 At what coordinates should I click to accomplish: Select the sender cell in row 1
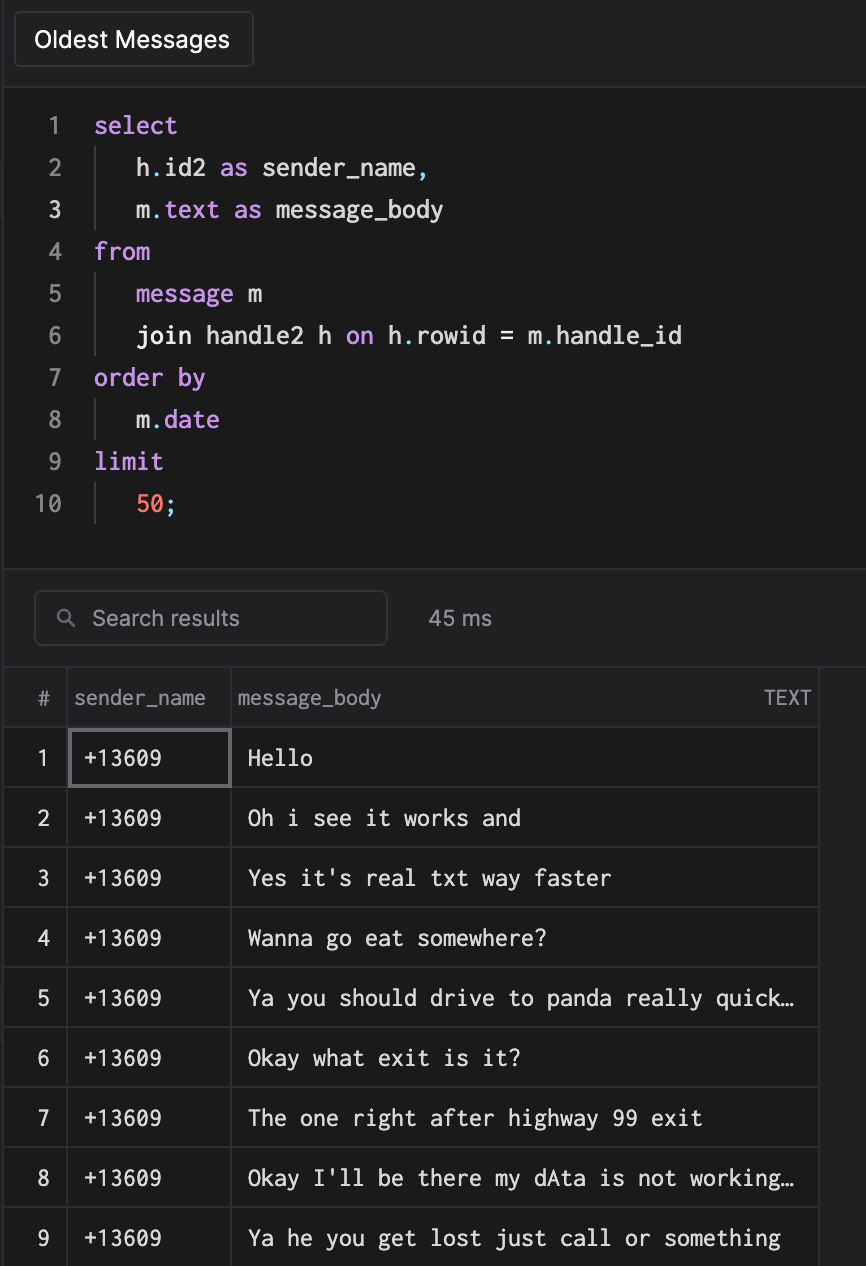(x=149, y=758)
